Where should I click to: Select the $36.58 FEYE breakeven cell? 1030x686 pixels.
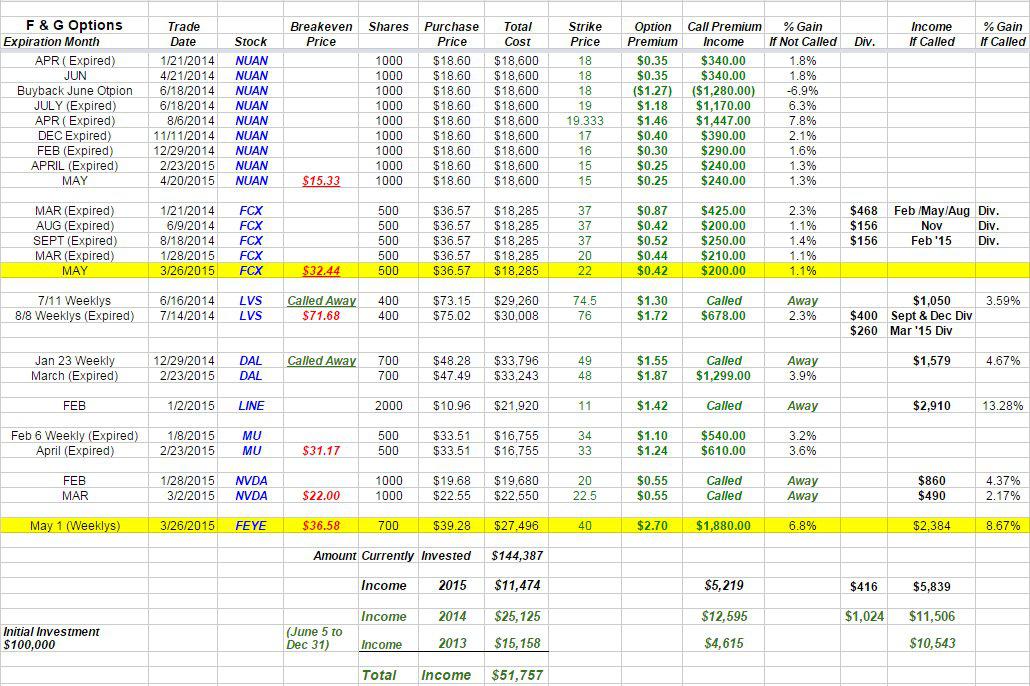[321, 526]
